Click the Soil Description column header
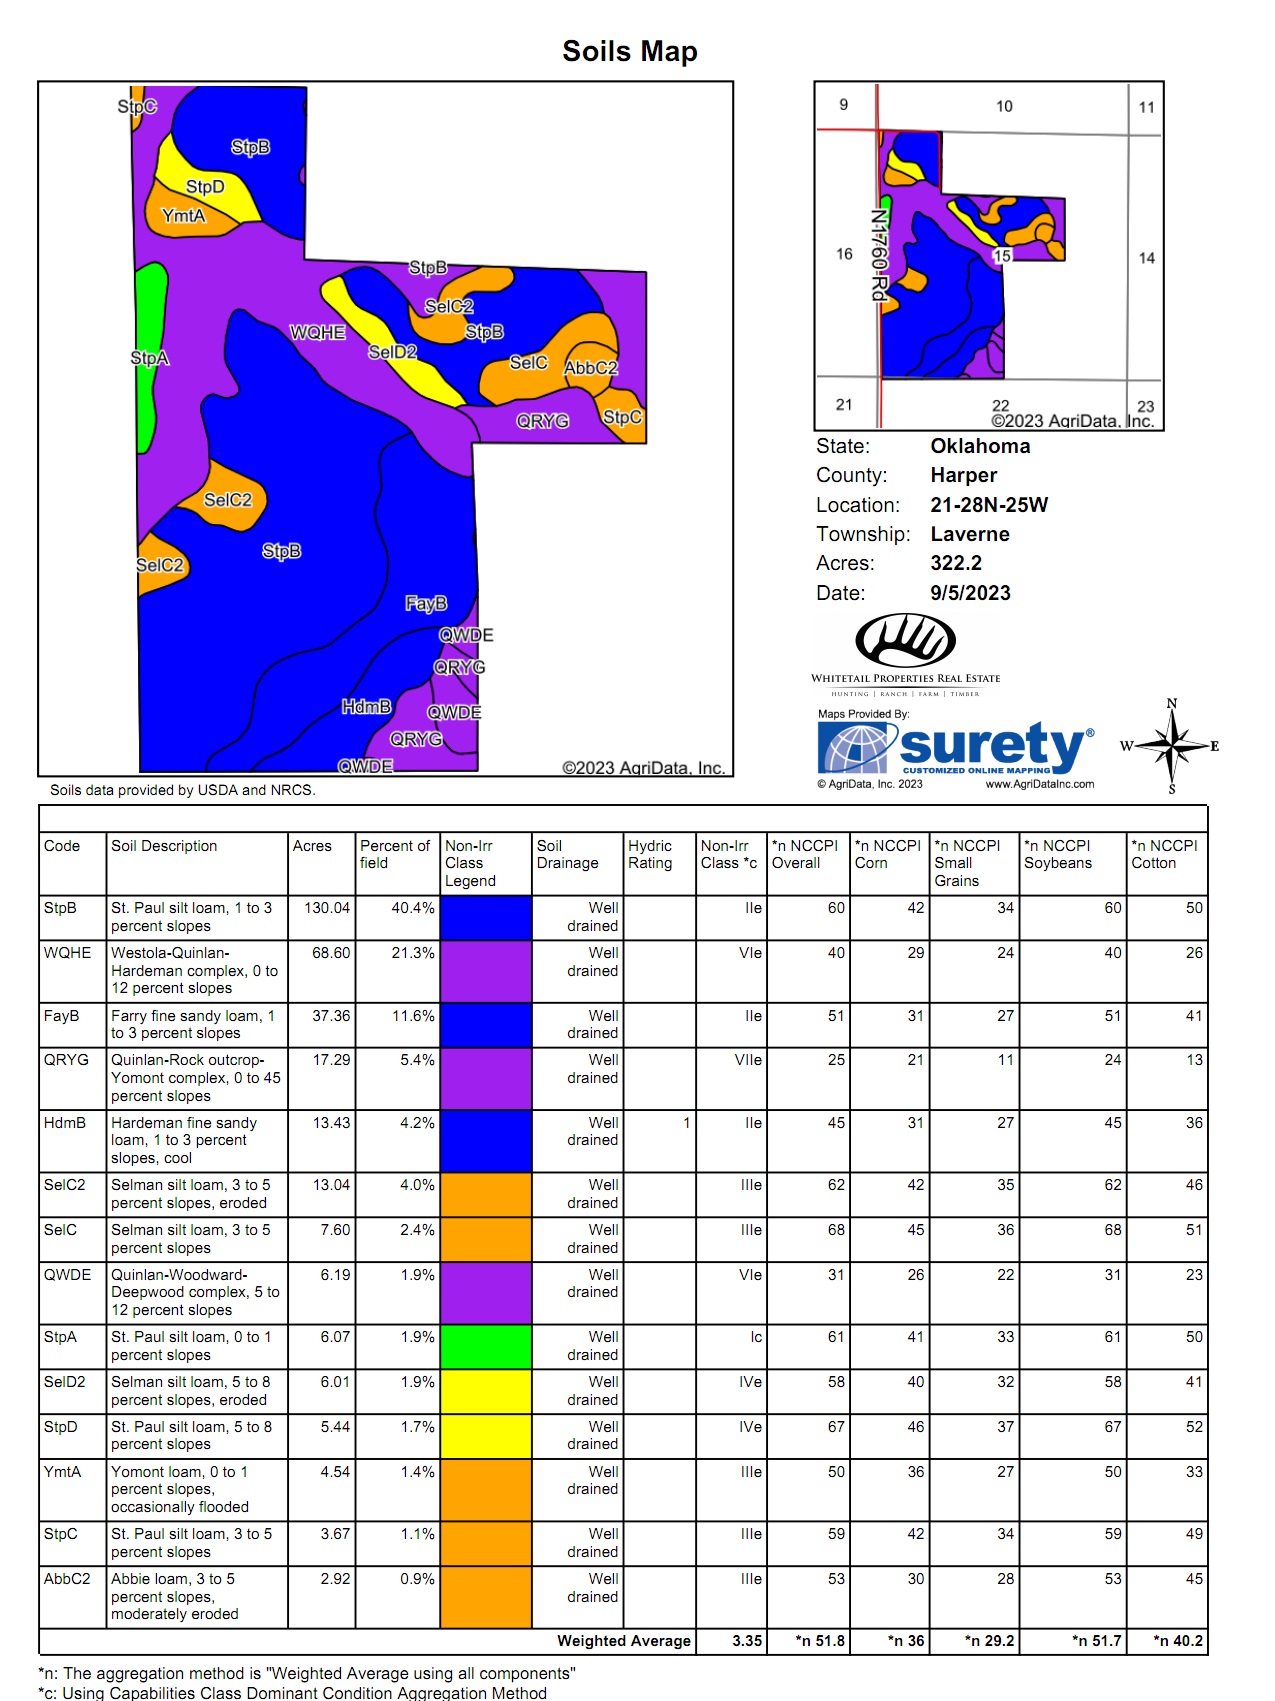This screenshot has height=1701, width=1275. [164, 846]
